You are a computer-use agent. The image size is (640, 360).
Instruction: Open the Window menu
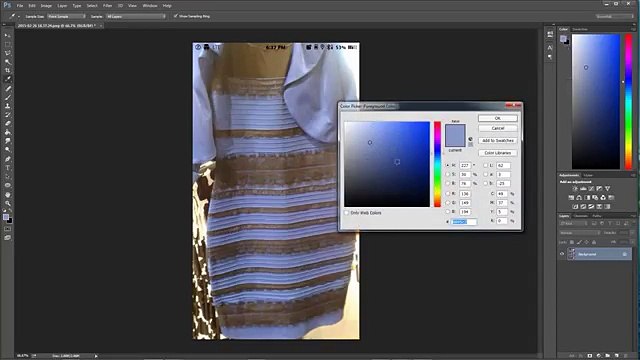point(150,6)
